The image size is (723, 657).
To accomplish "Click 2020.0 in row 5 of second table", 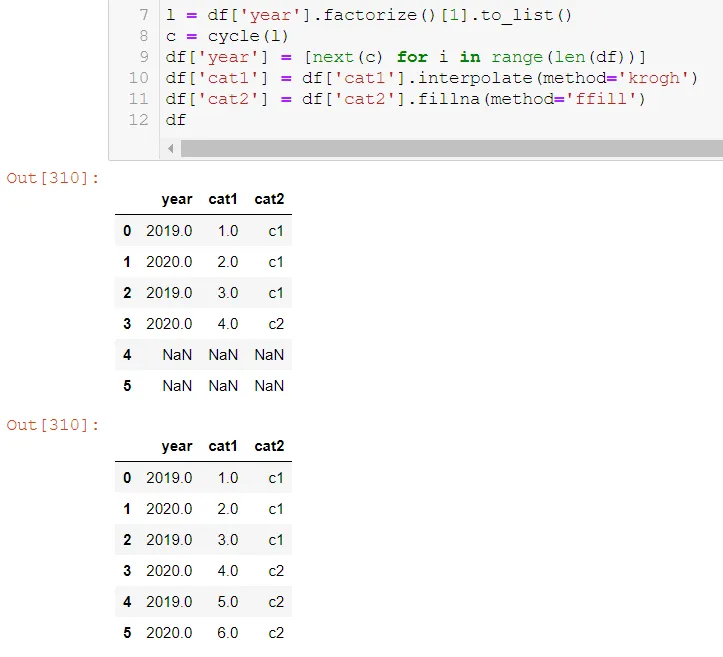I will coord(169,633).
